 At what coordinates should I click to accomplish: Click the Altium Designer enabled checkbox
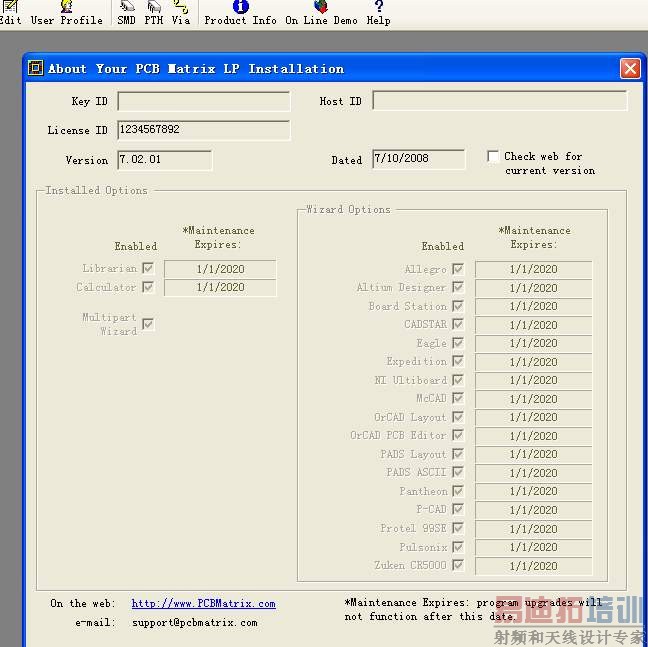point(457,287)
